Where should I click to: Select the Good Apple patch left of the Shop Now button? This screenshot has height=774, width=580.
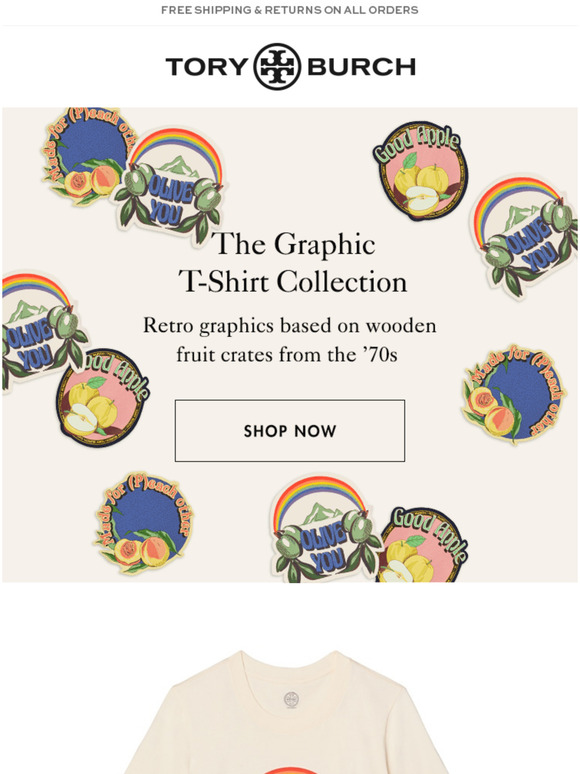[x=102, y=398]
